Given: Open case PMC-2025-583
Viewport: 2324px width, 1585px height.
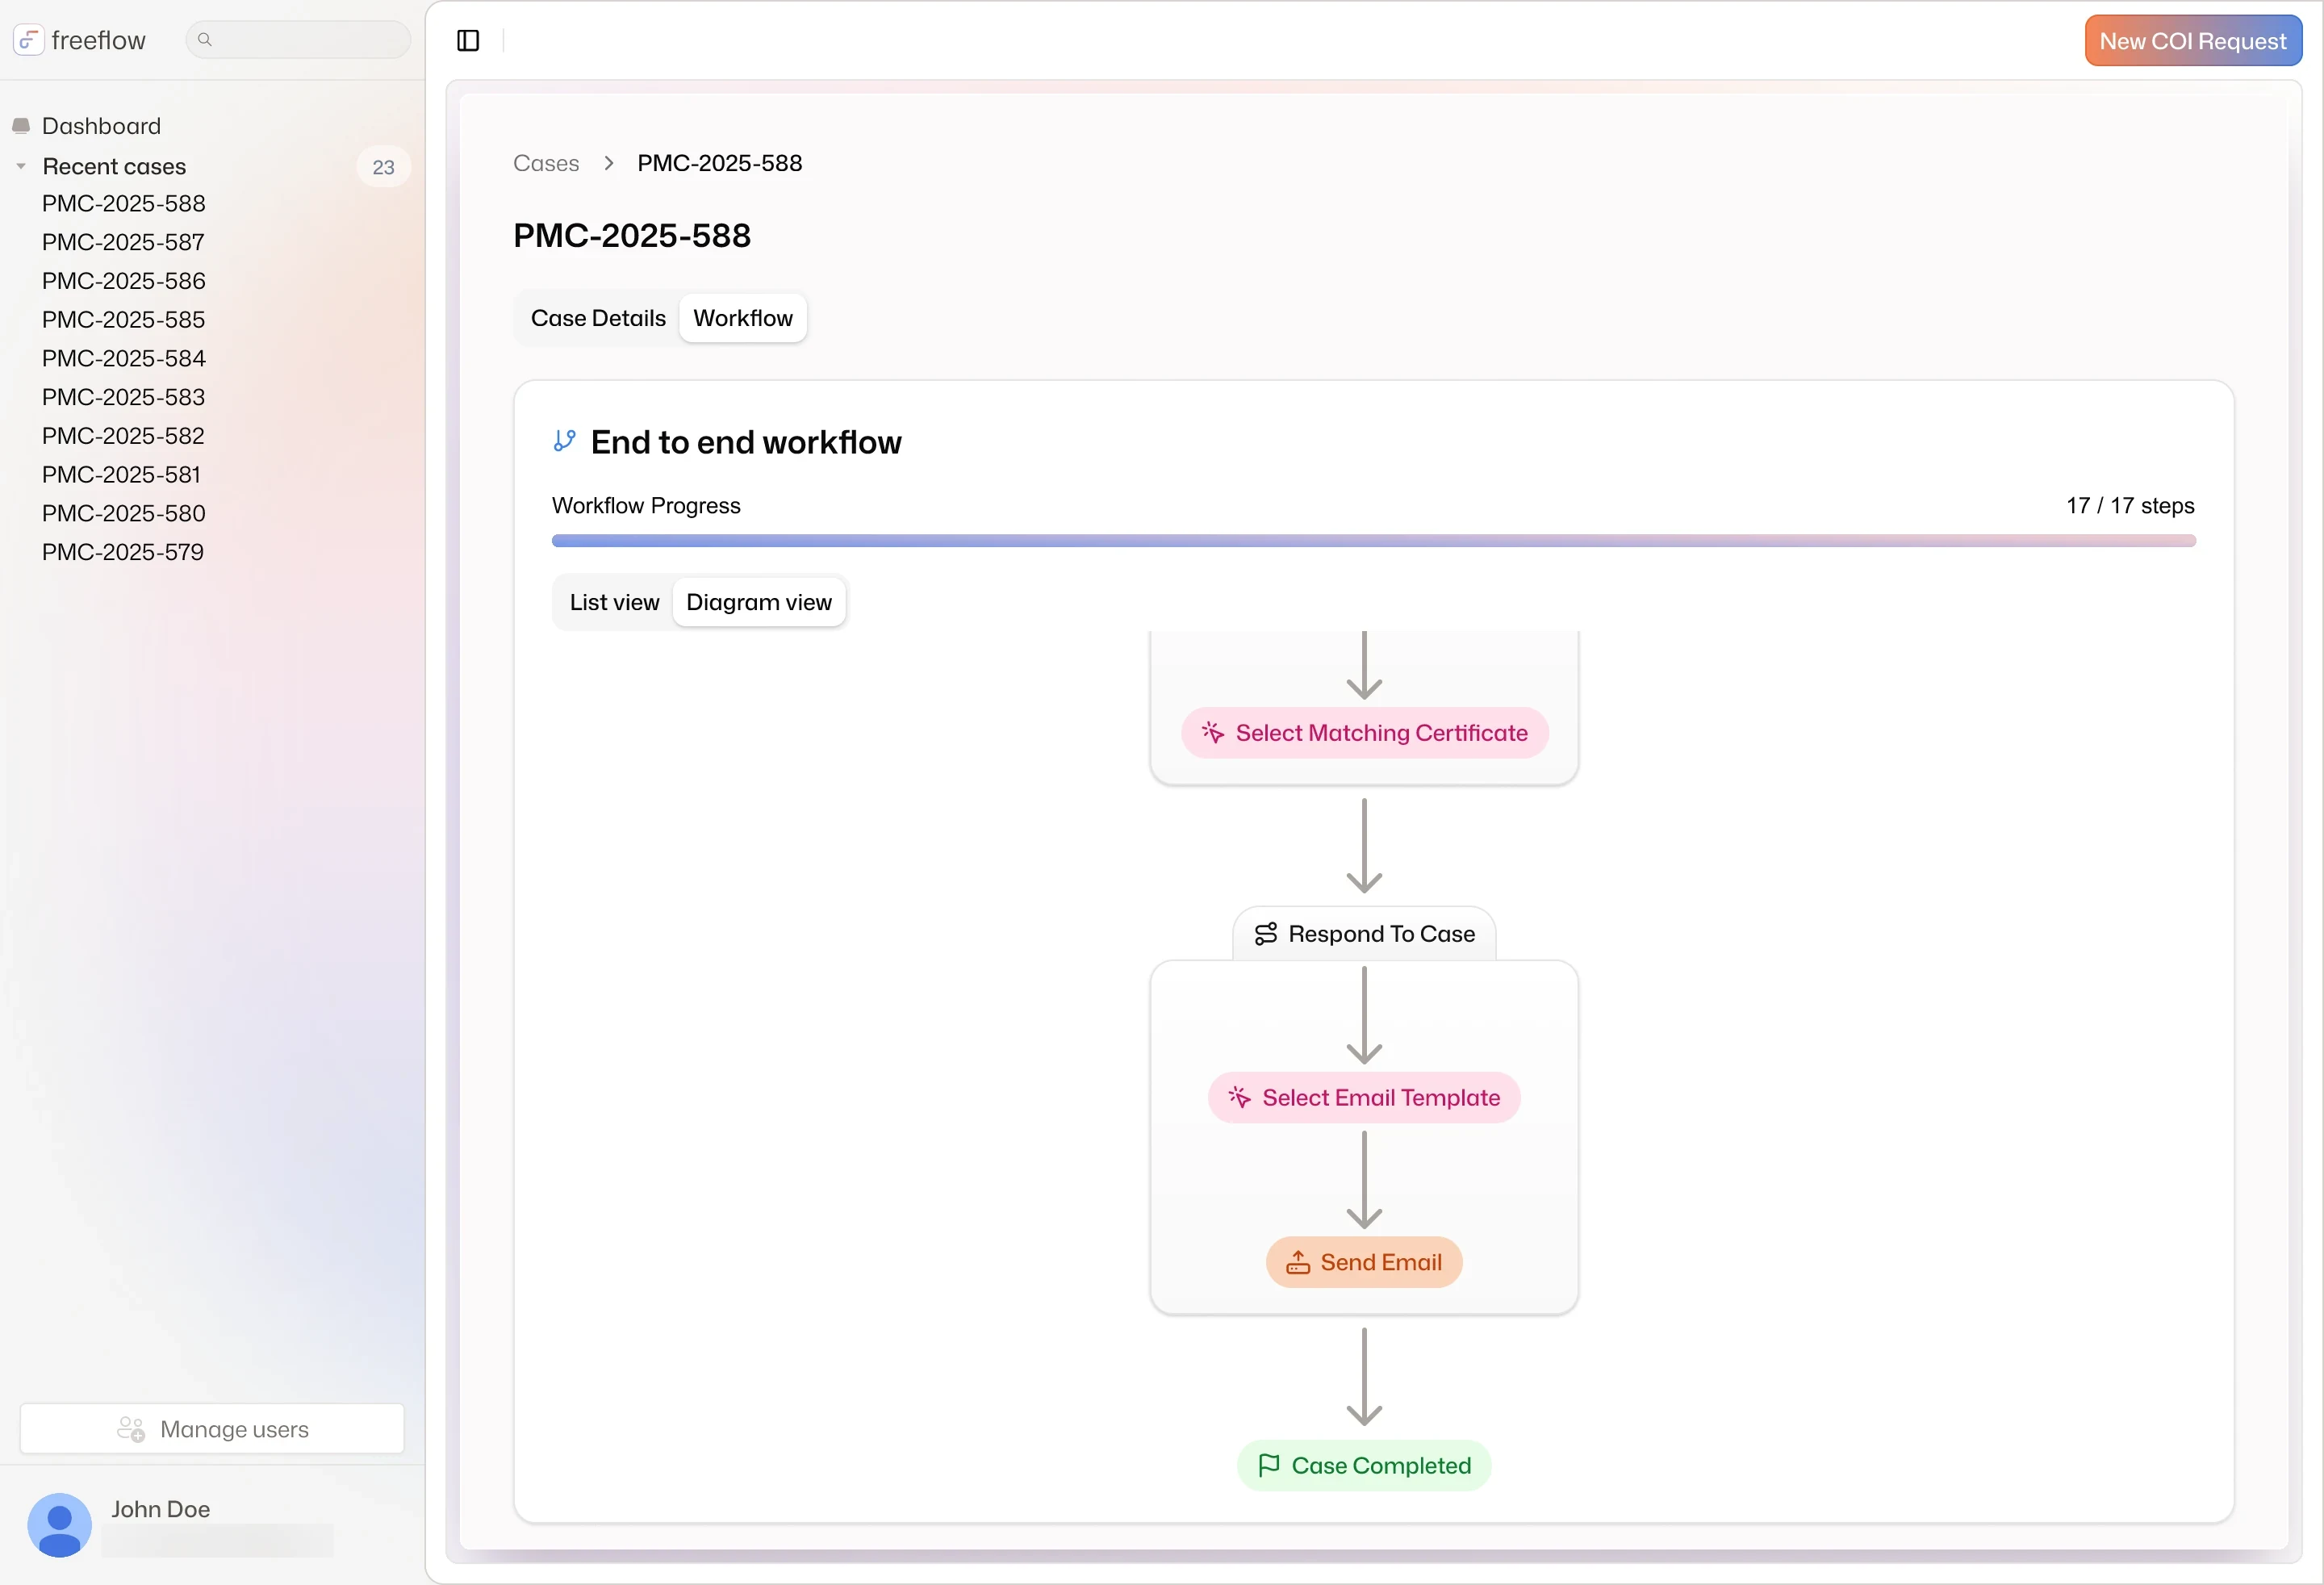Looking at the screenshot, I should click(x=124, y=398).
